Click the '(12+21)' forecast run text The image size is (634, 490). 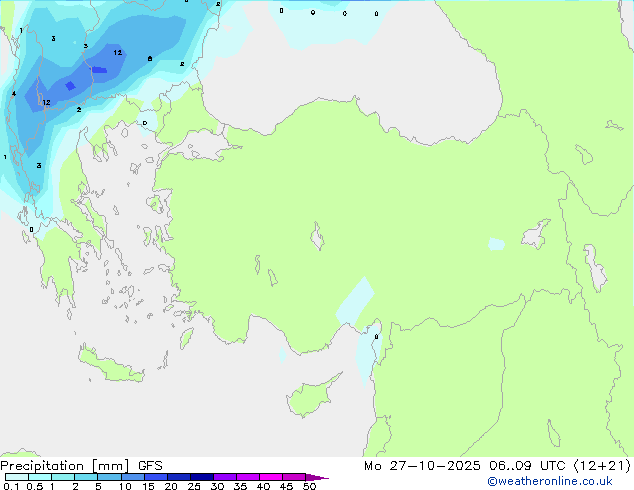[602, 466]
